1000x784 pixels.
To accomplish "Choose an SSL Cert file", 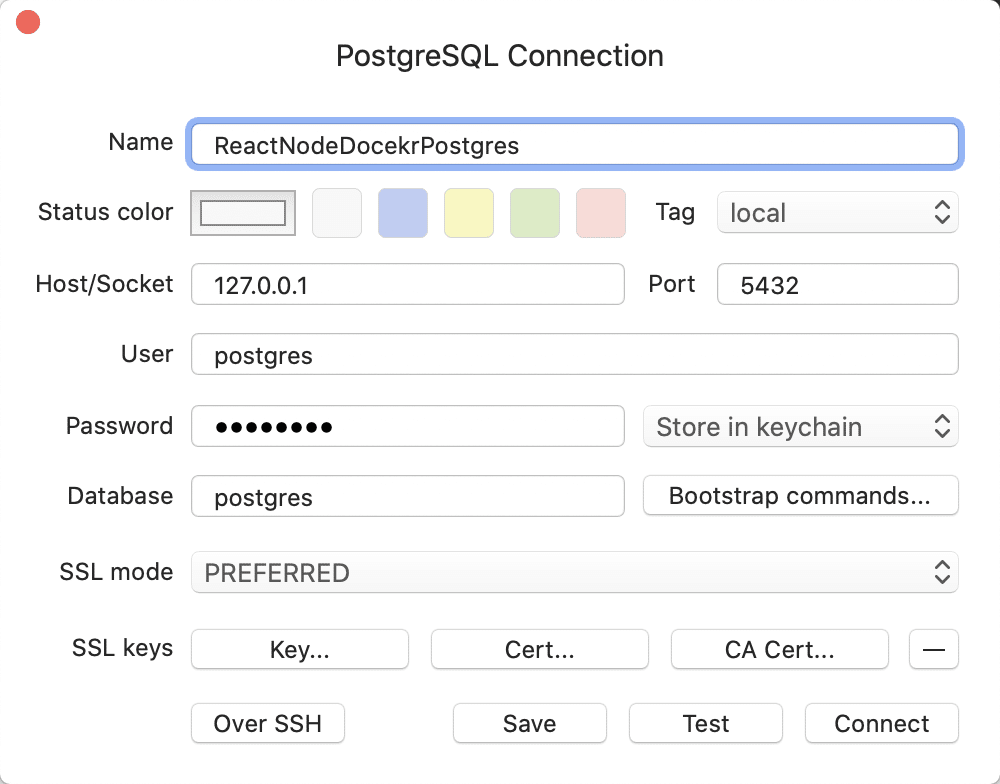I will [x=539, y=649].
